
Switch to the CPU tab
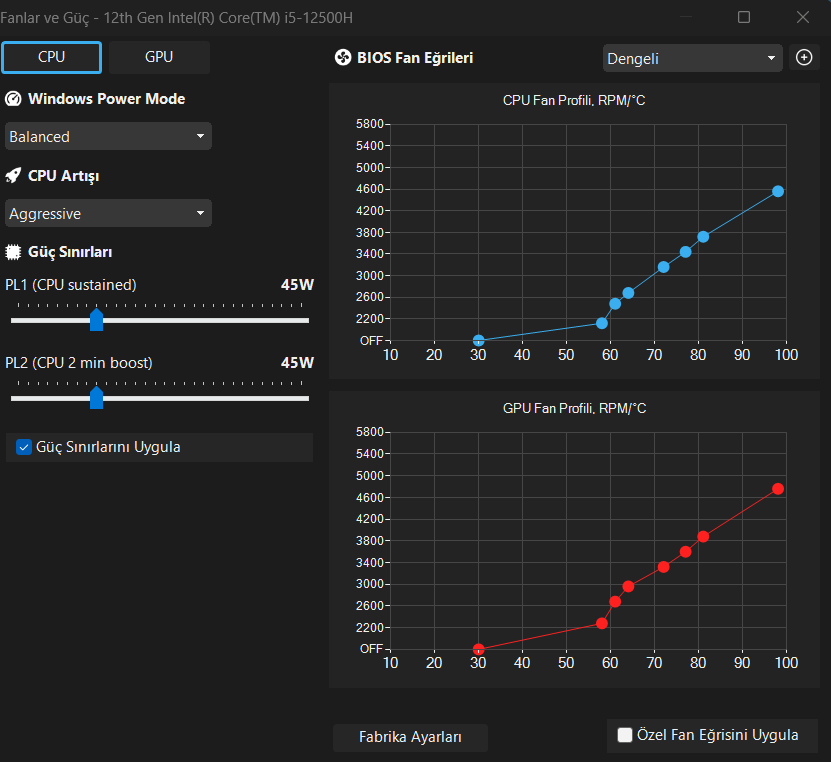coord(51,57)
